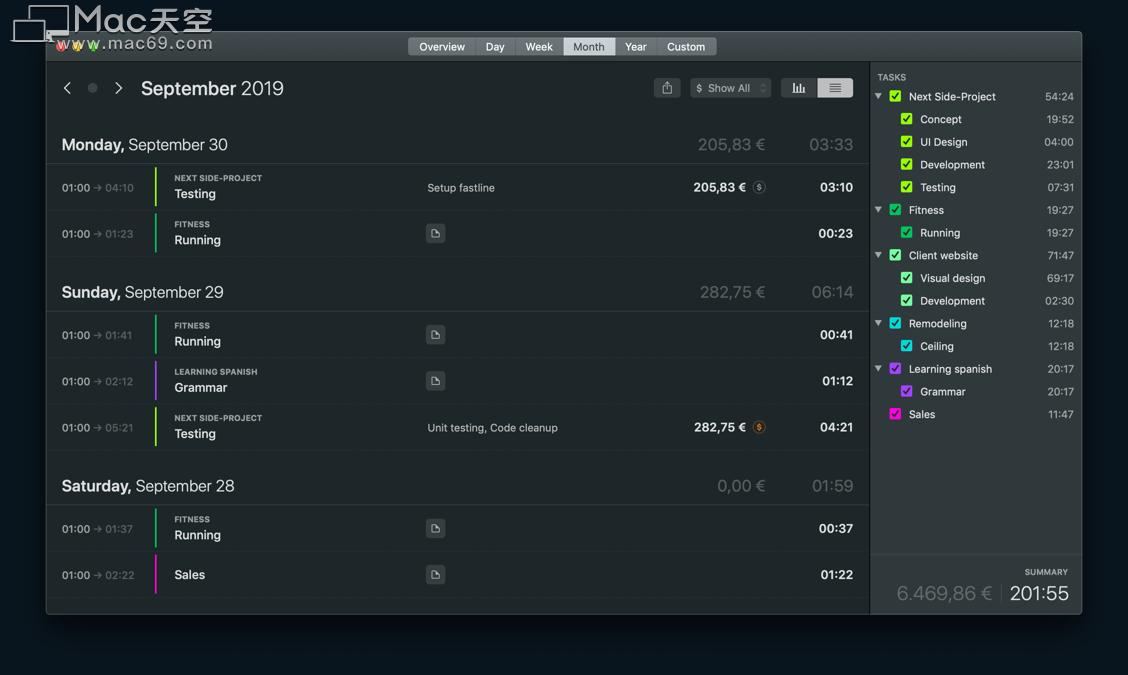
Task: Collapse the Next Side-Project task group
Action: pyautogui.click(x=878, y=96)
